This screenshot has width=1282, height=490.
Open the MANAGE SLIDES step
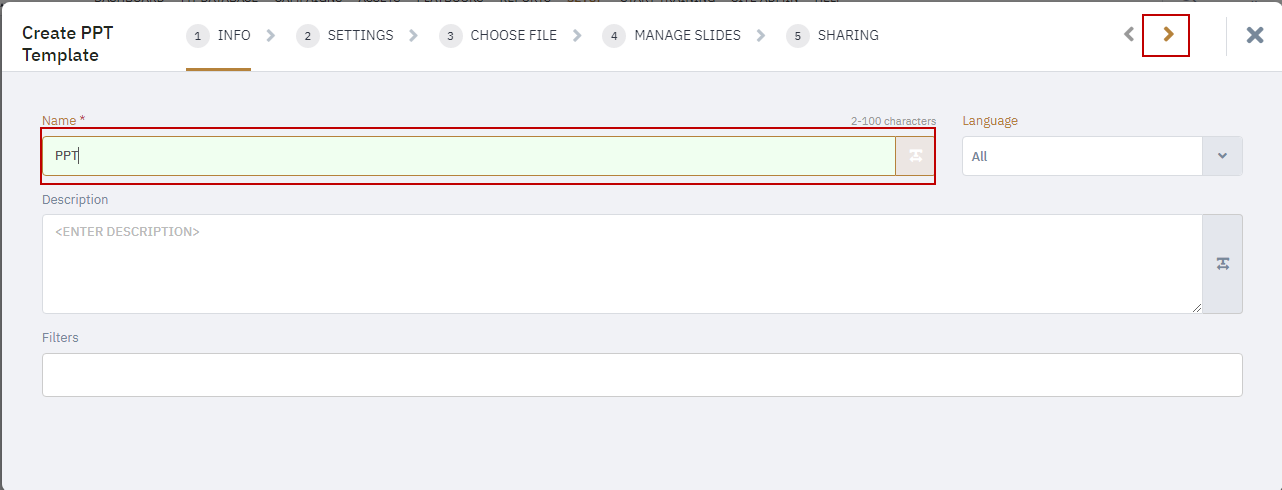687,35
